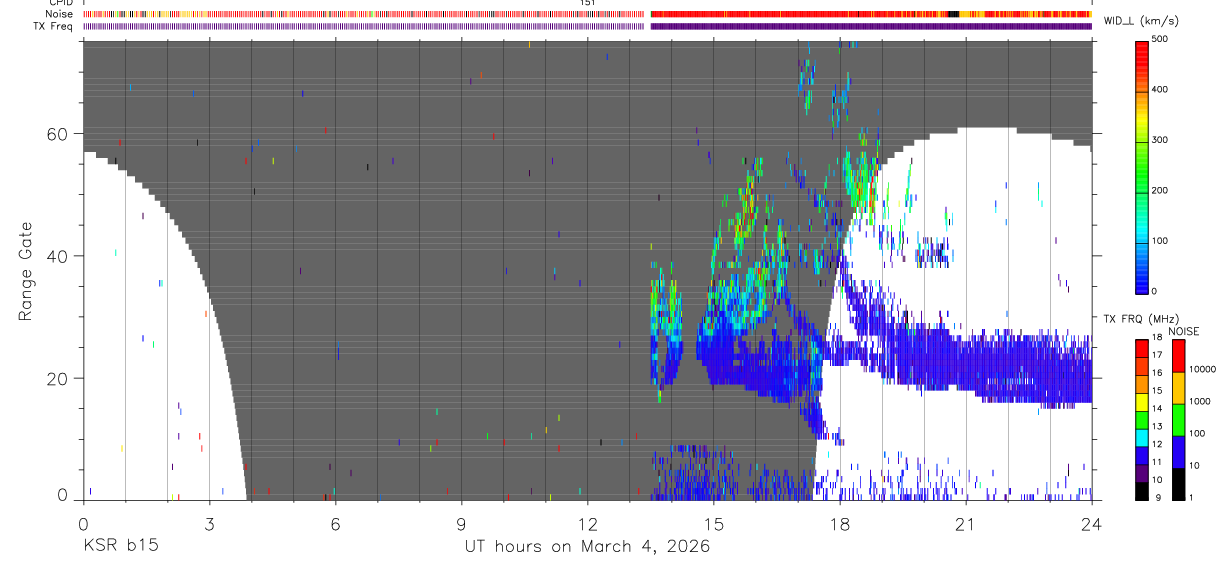Click the "Range Gate" y-axis title
The width and height of the screenshot is (1228, 567).
[25, 272]
